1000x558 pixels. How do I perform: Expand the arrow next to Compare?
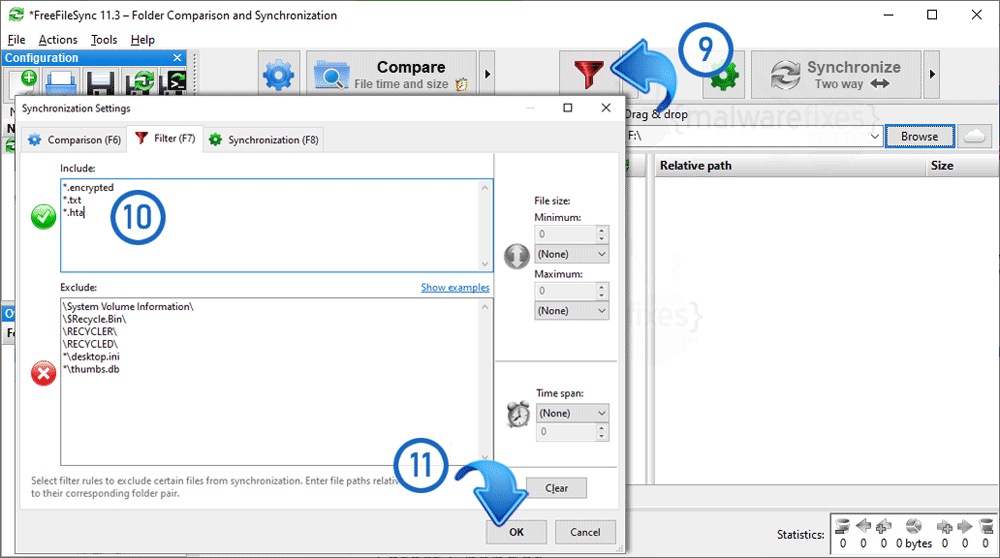pos(487,75)
